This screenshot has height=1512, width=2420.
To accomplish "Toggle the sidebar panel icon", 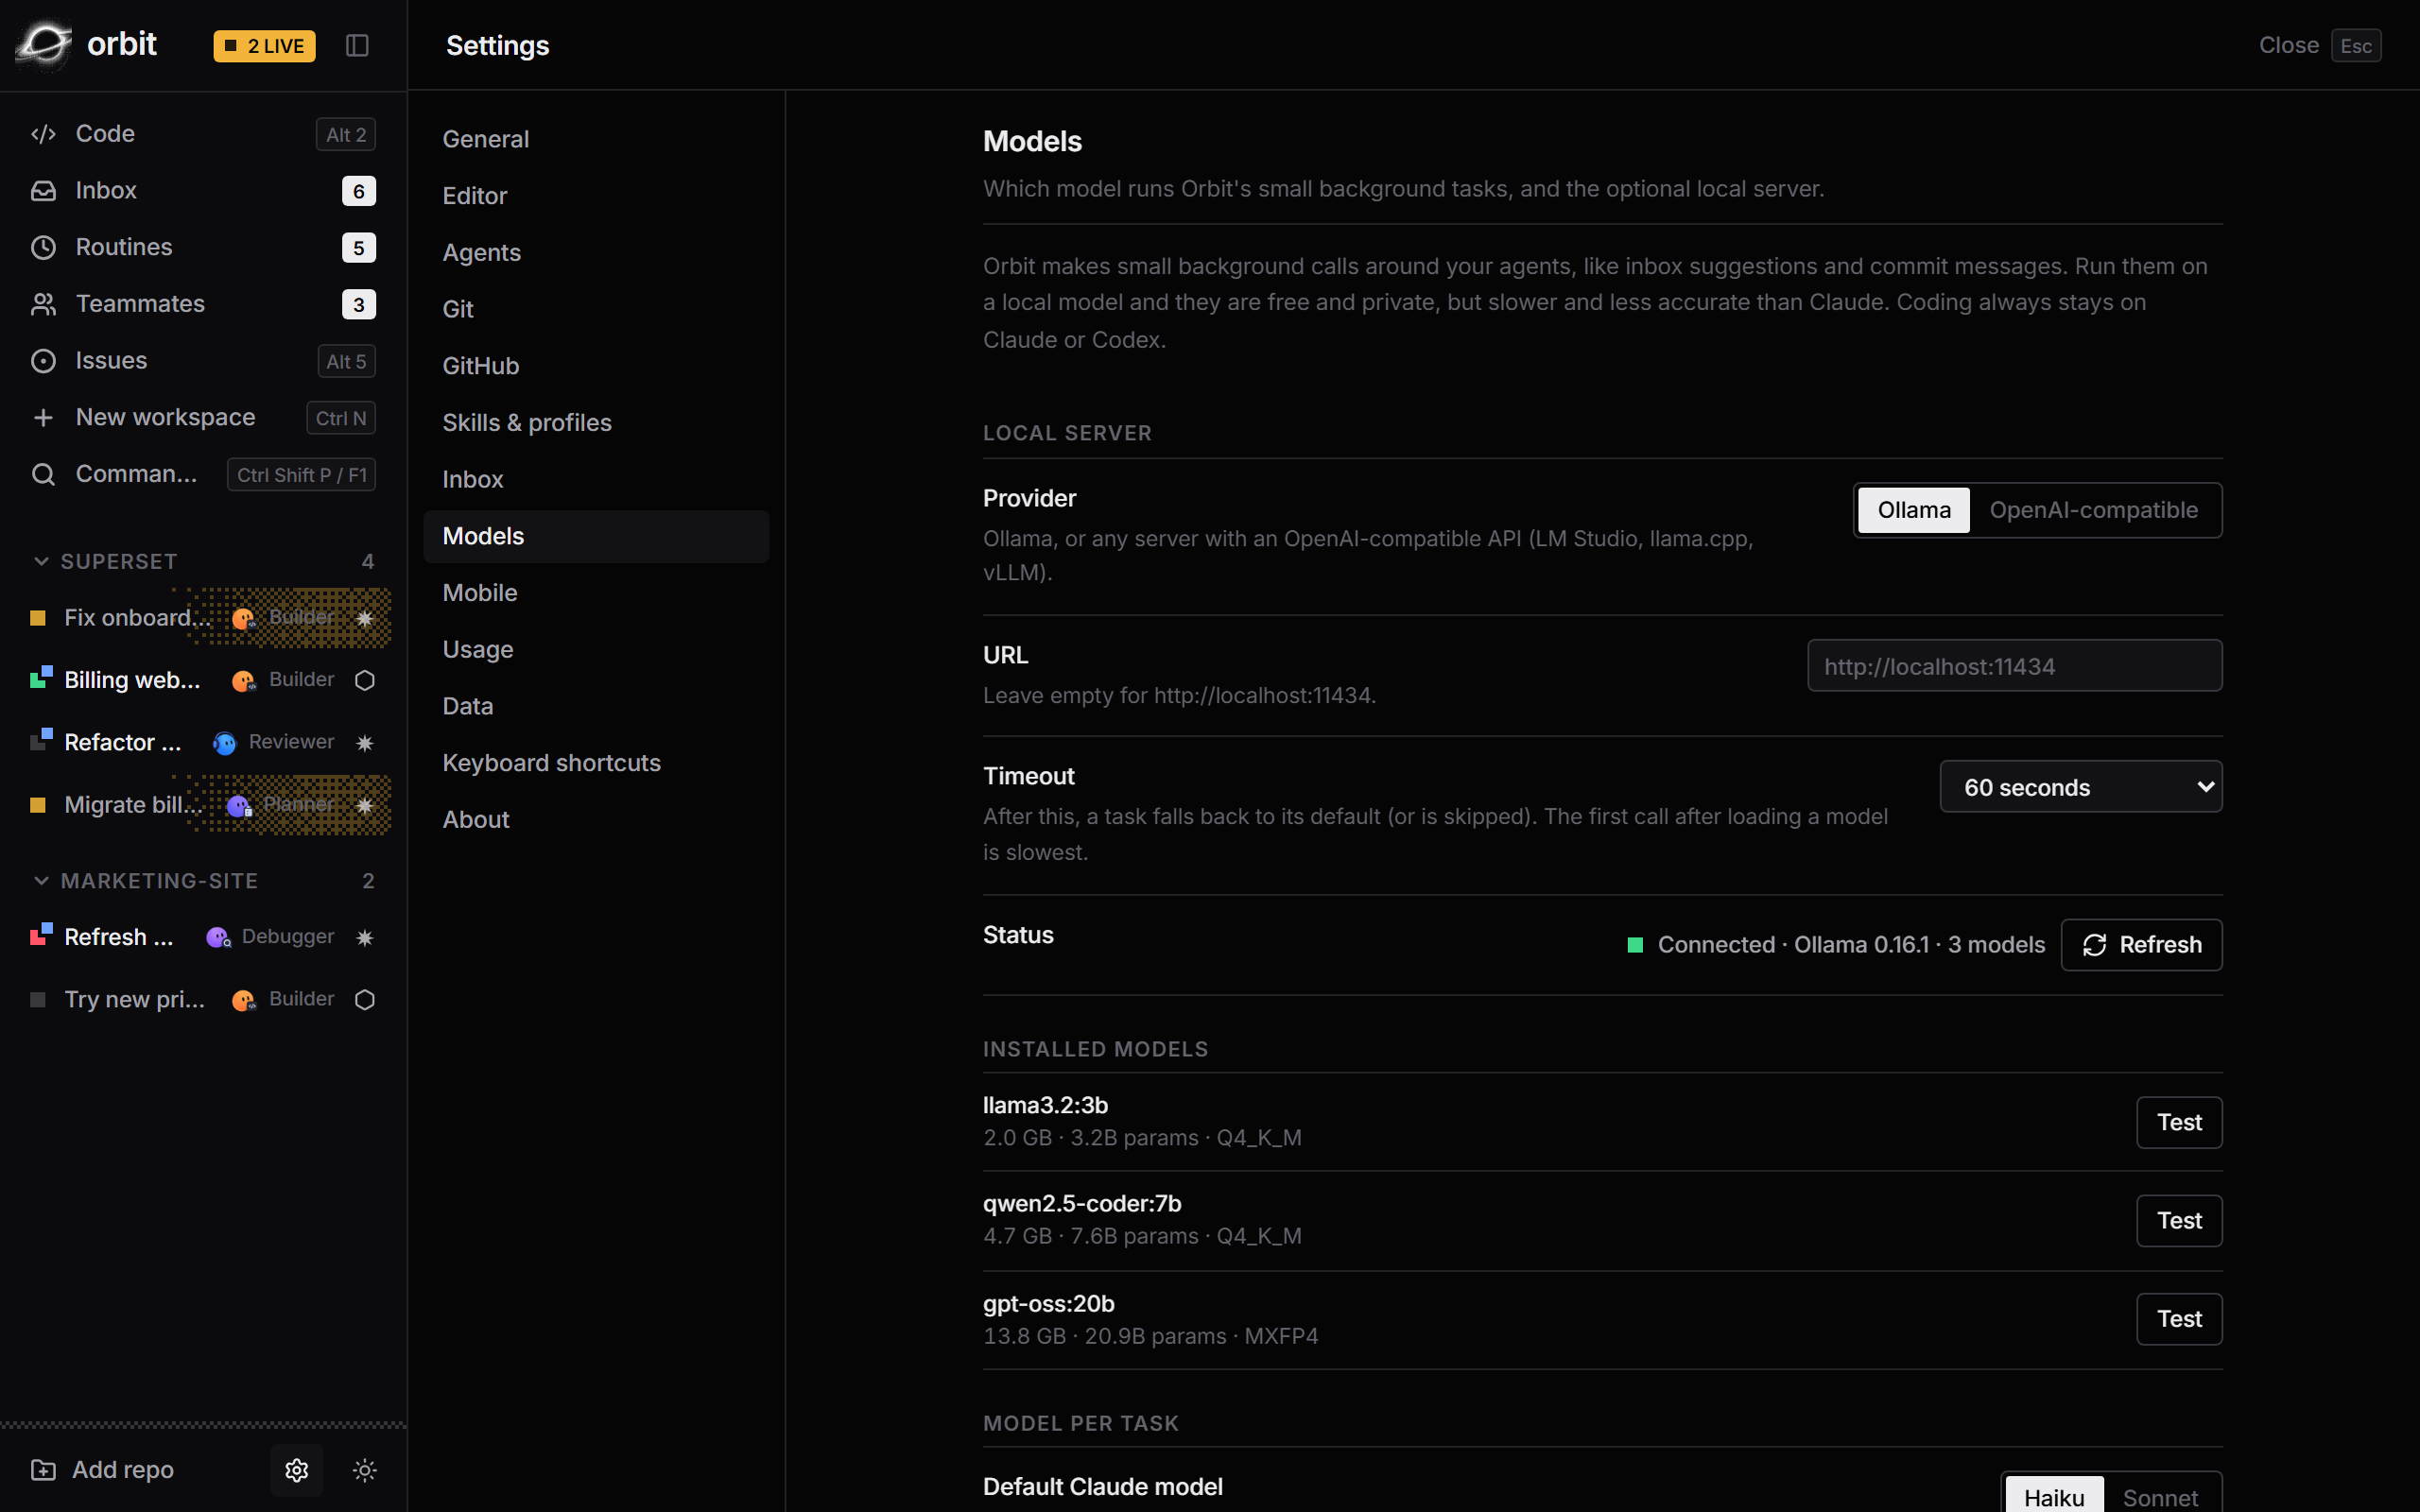I will (x=357, y=45).
